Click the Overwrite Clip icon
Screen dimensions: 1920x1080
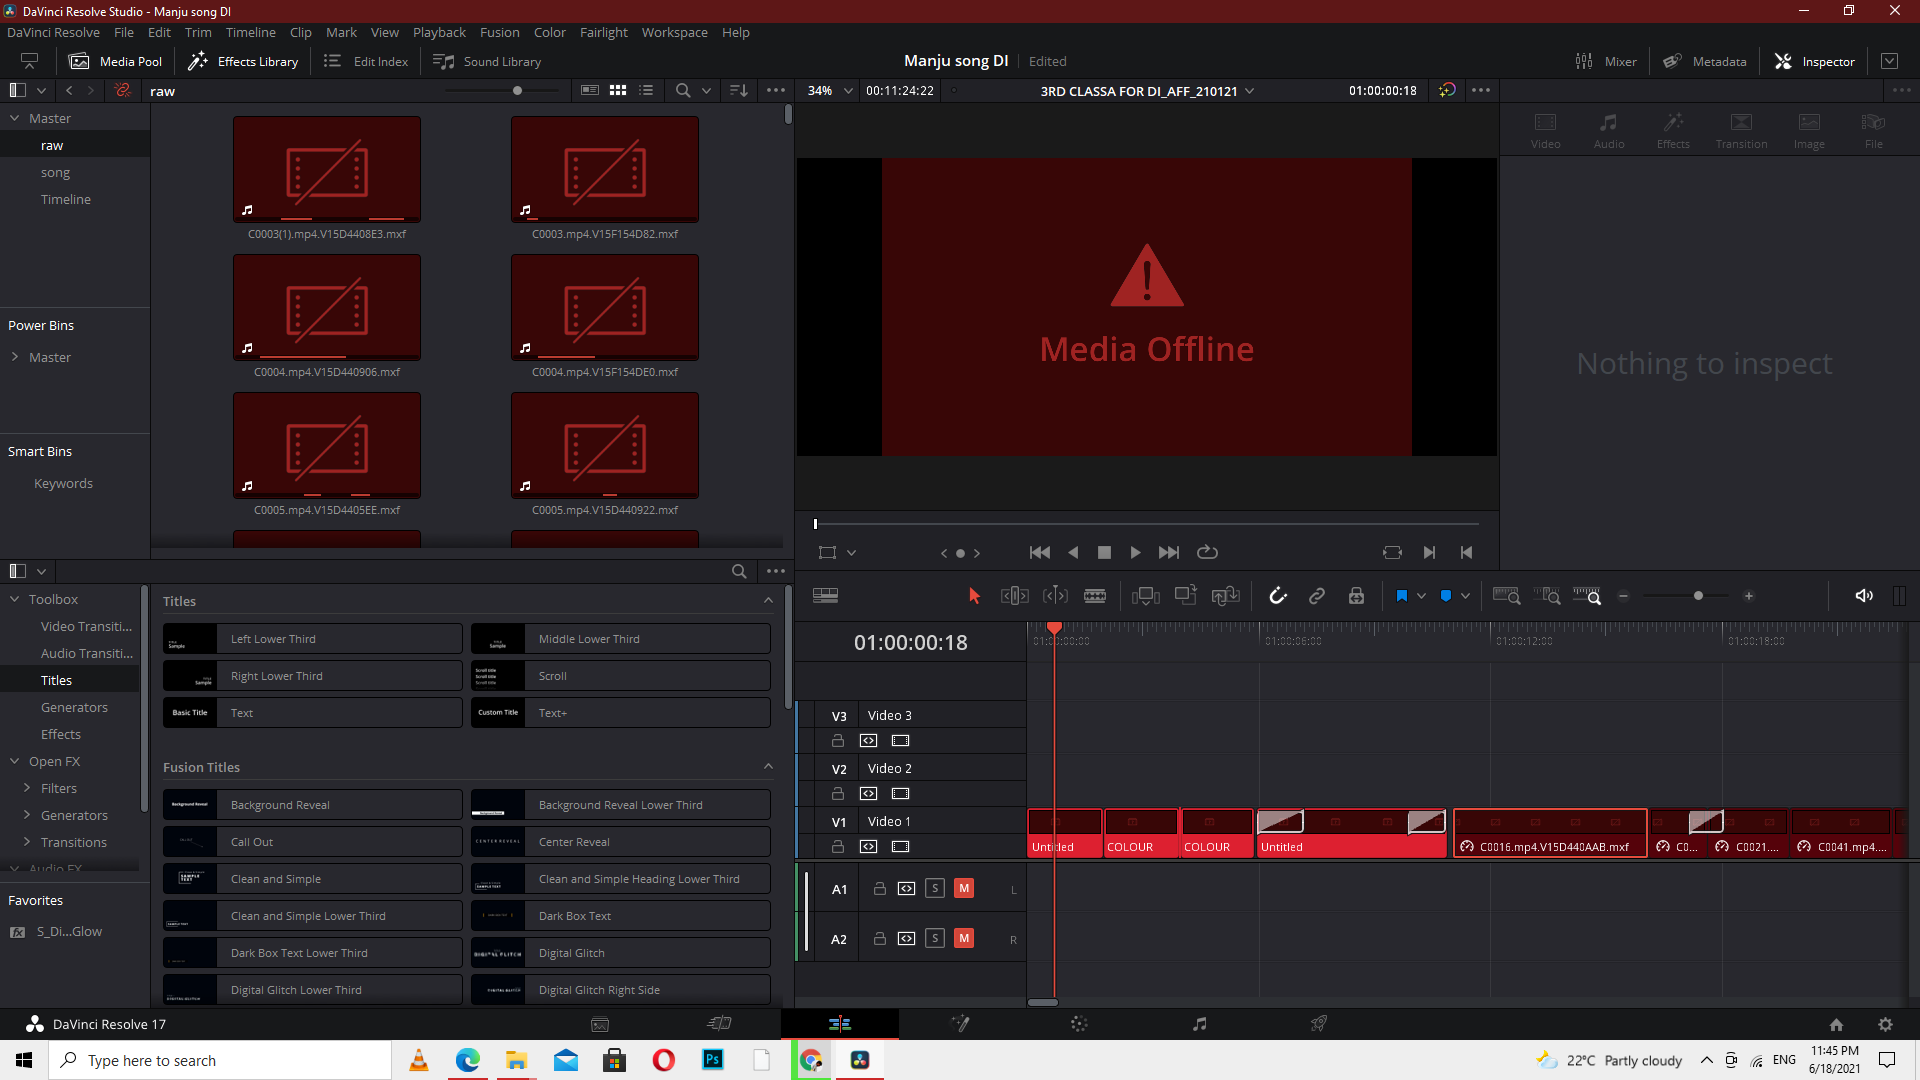pyautogui.click(x=1186, y=596)
